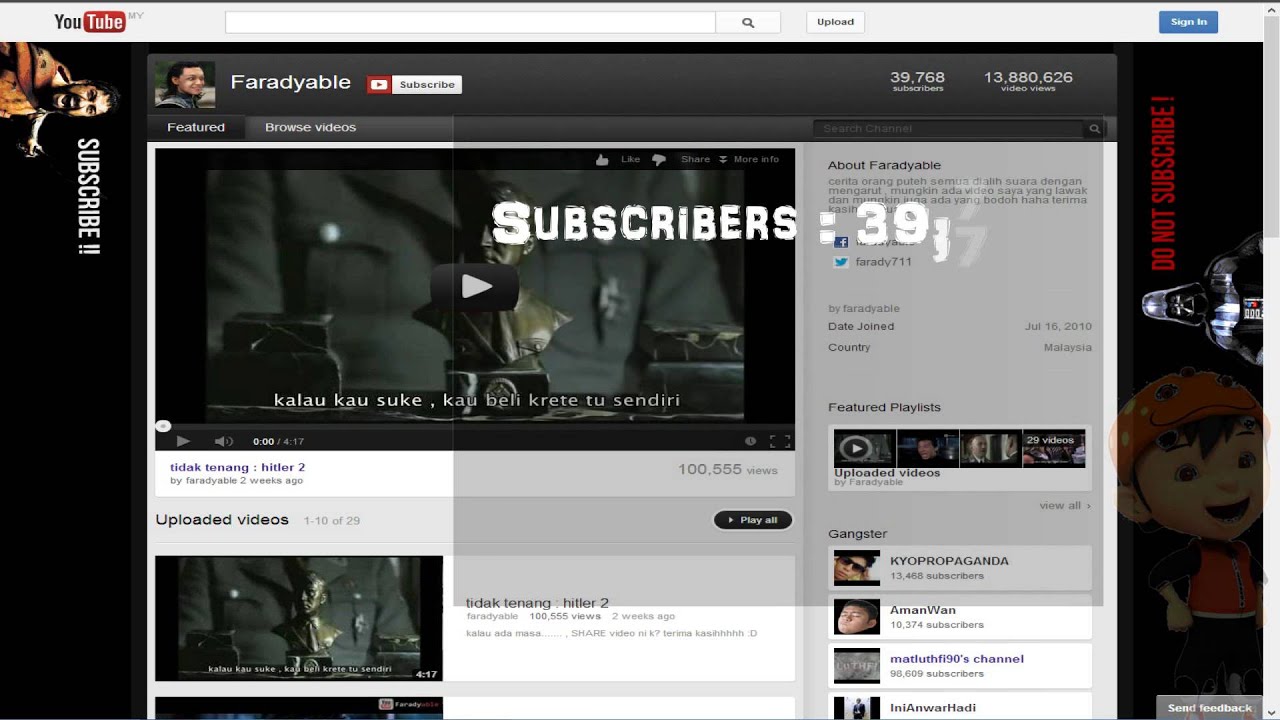Click the watch later clock icon
1280x720 pixels.
[750, 441]
